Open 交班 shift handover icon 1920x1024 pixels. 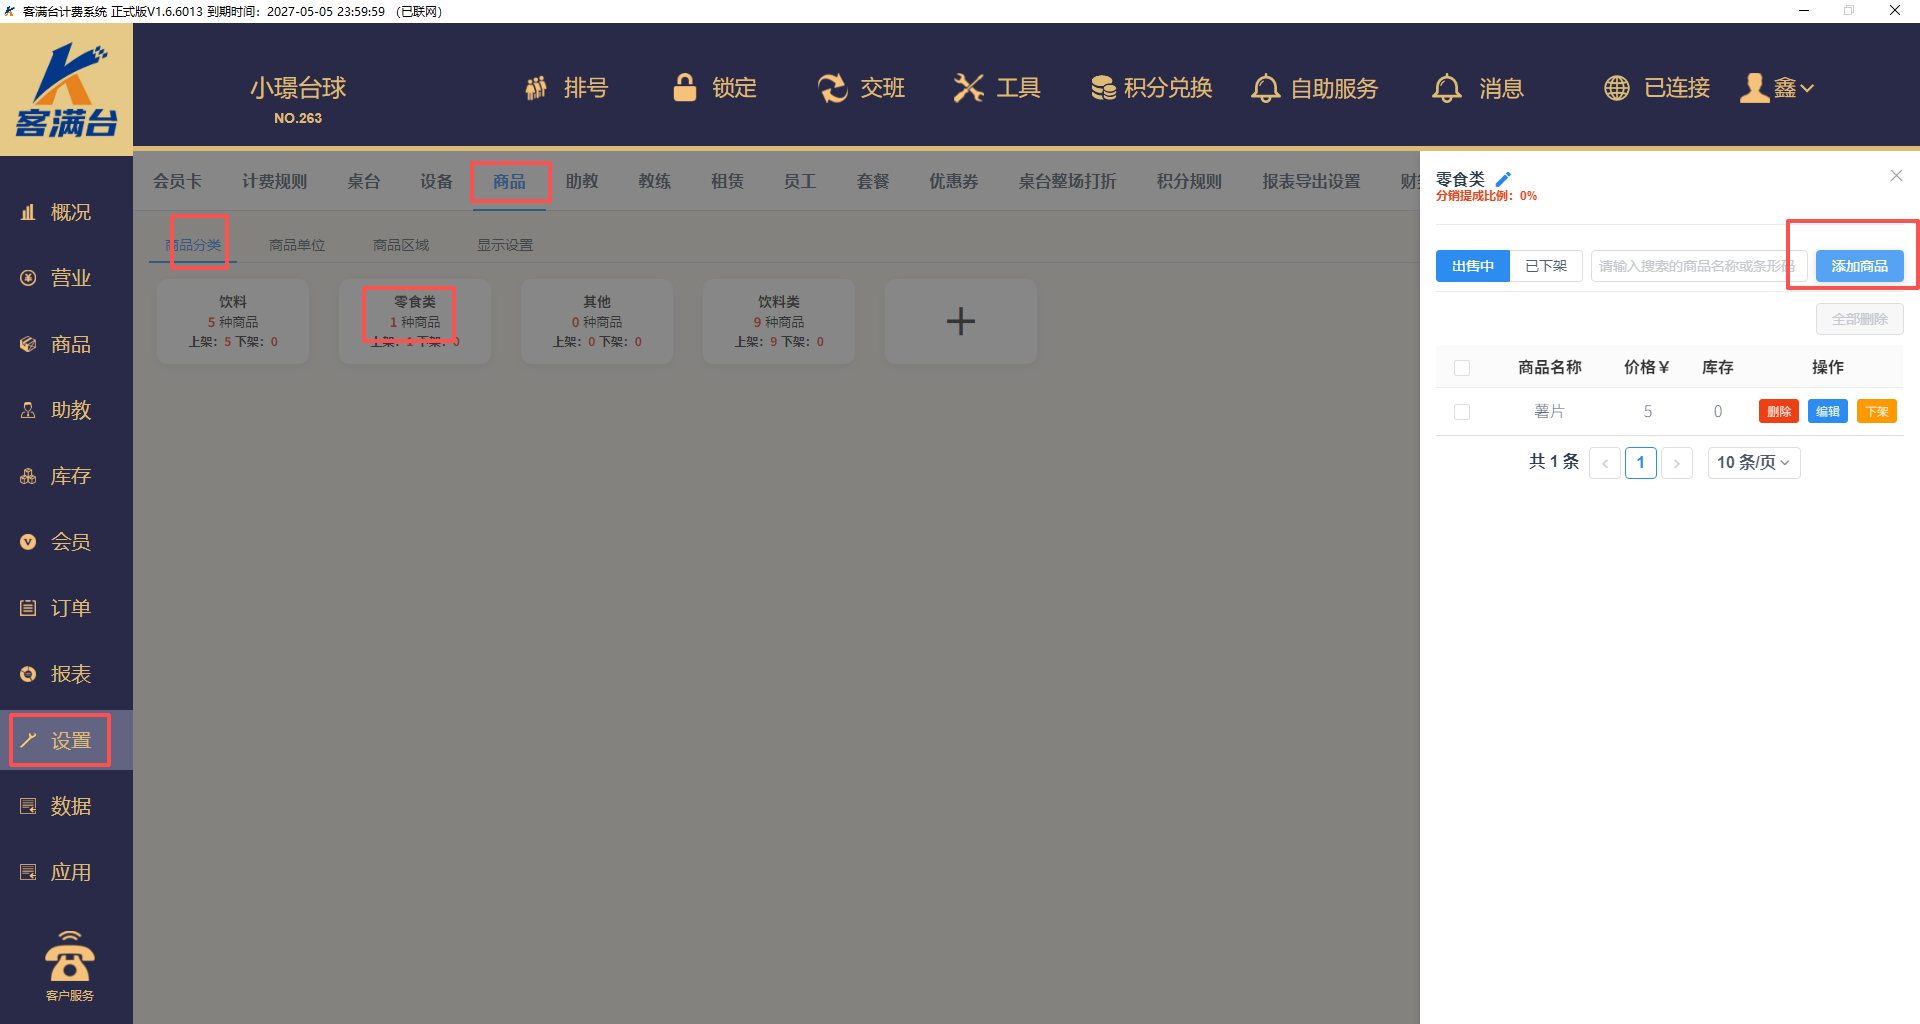[832, 88]
